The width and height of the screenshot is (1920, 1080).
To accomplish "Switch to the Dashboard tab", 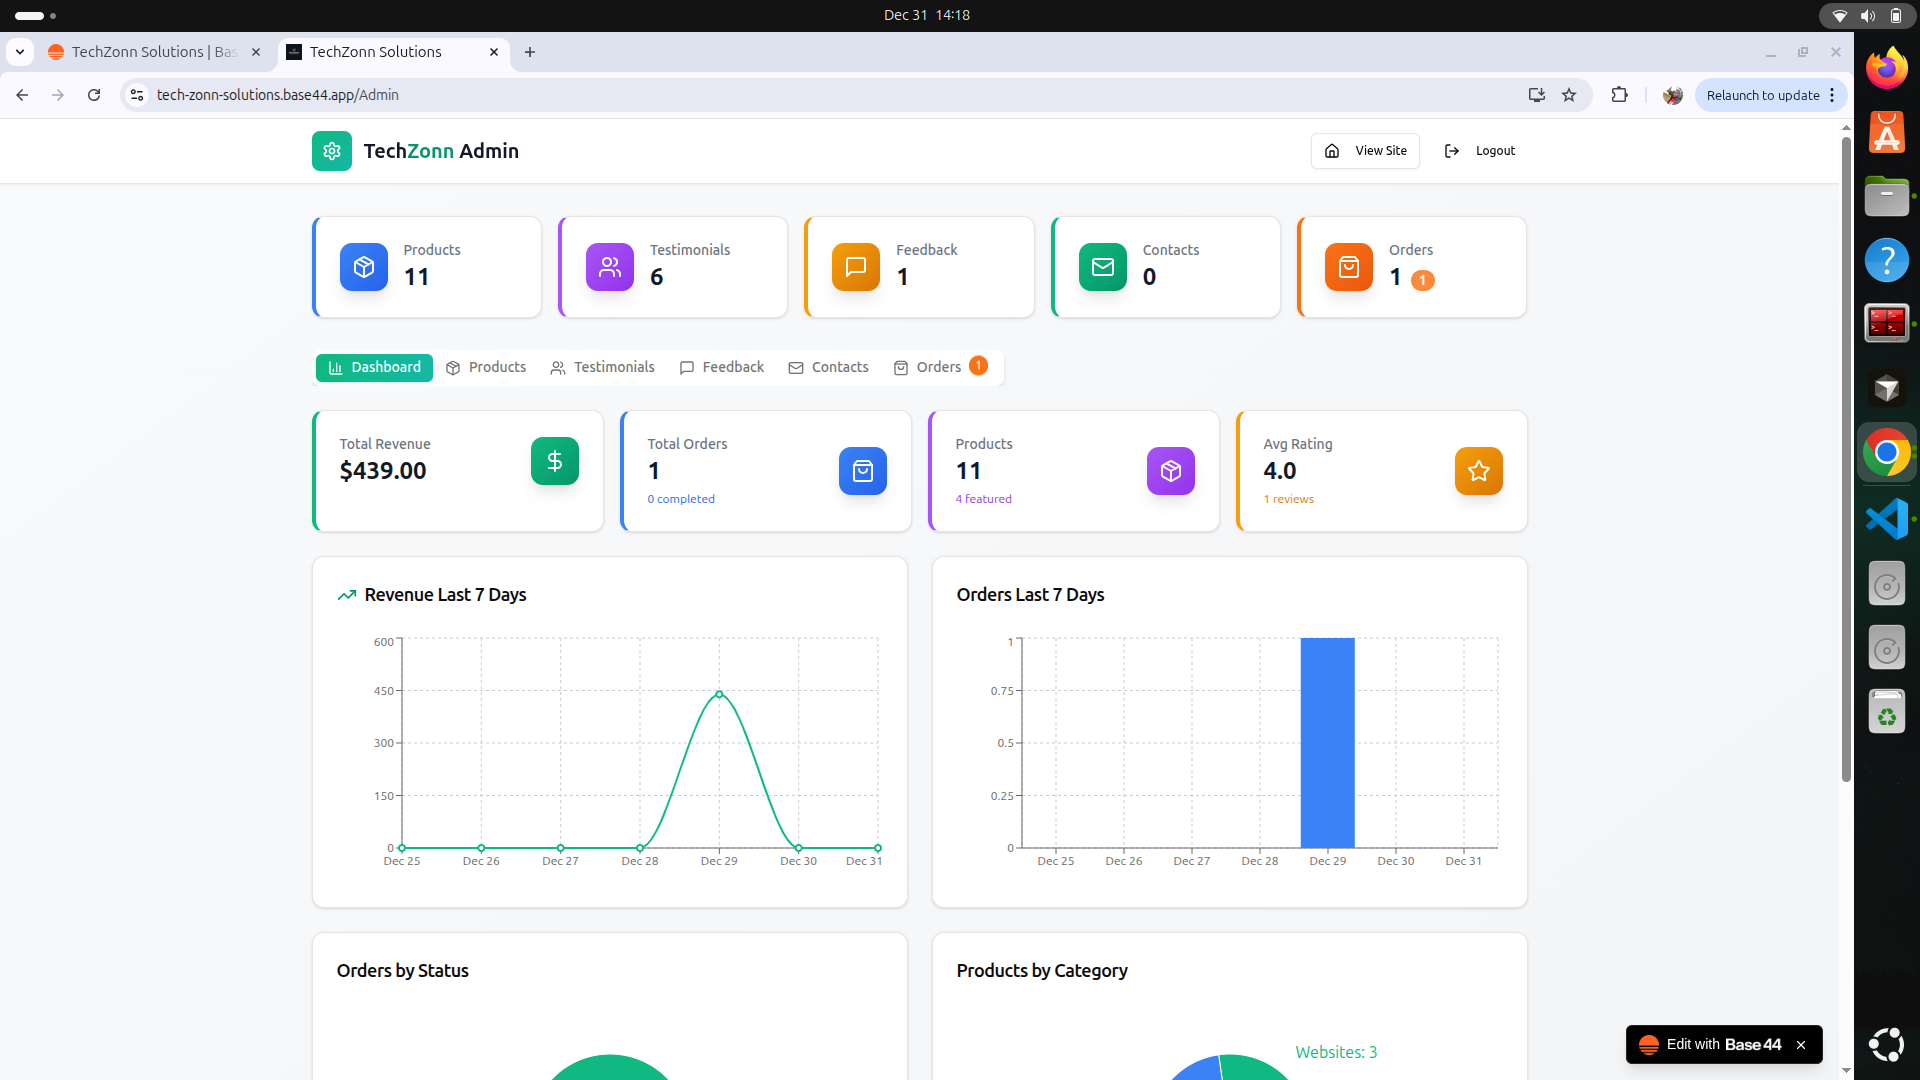I will click(375, 367).
